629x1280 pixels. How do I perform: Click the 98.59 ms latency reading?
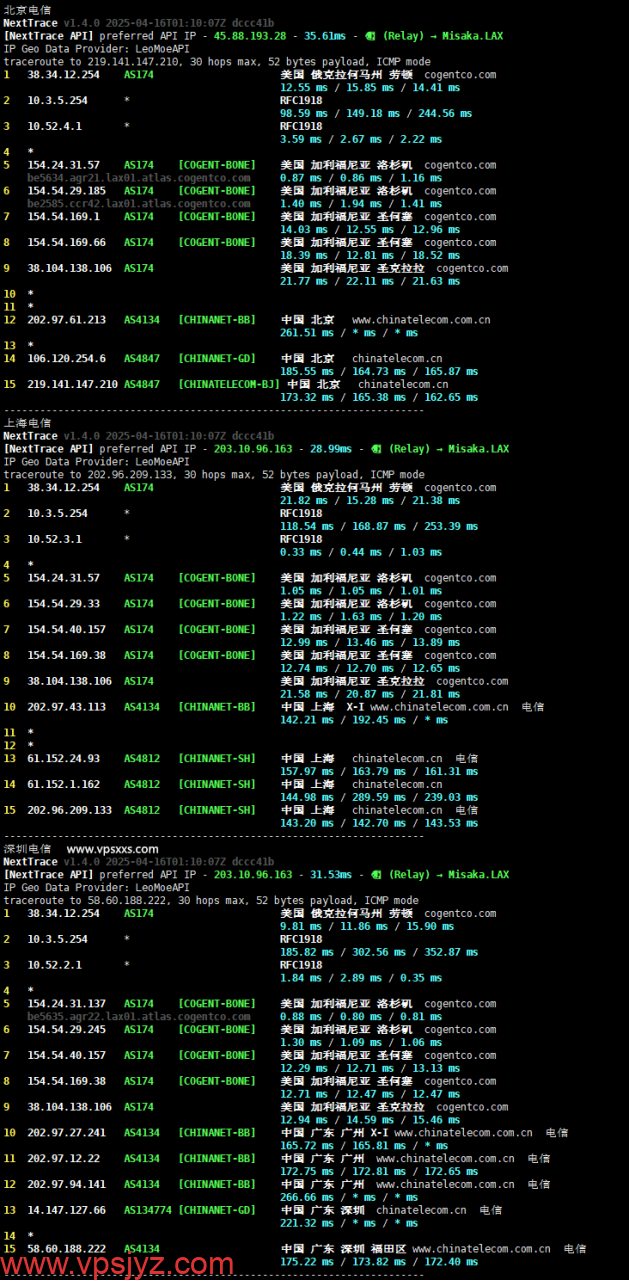303,114
